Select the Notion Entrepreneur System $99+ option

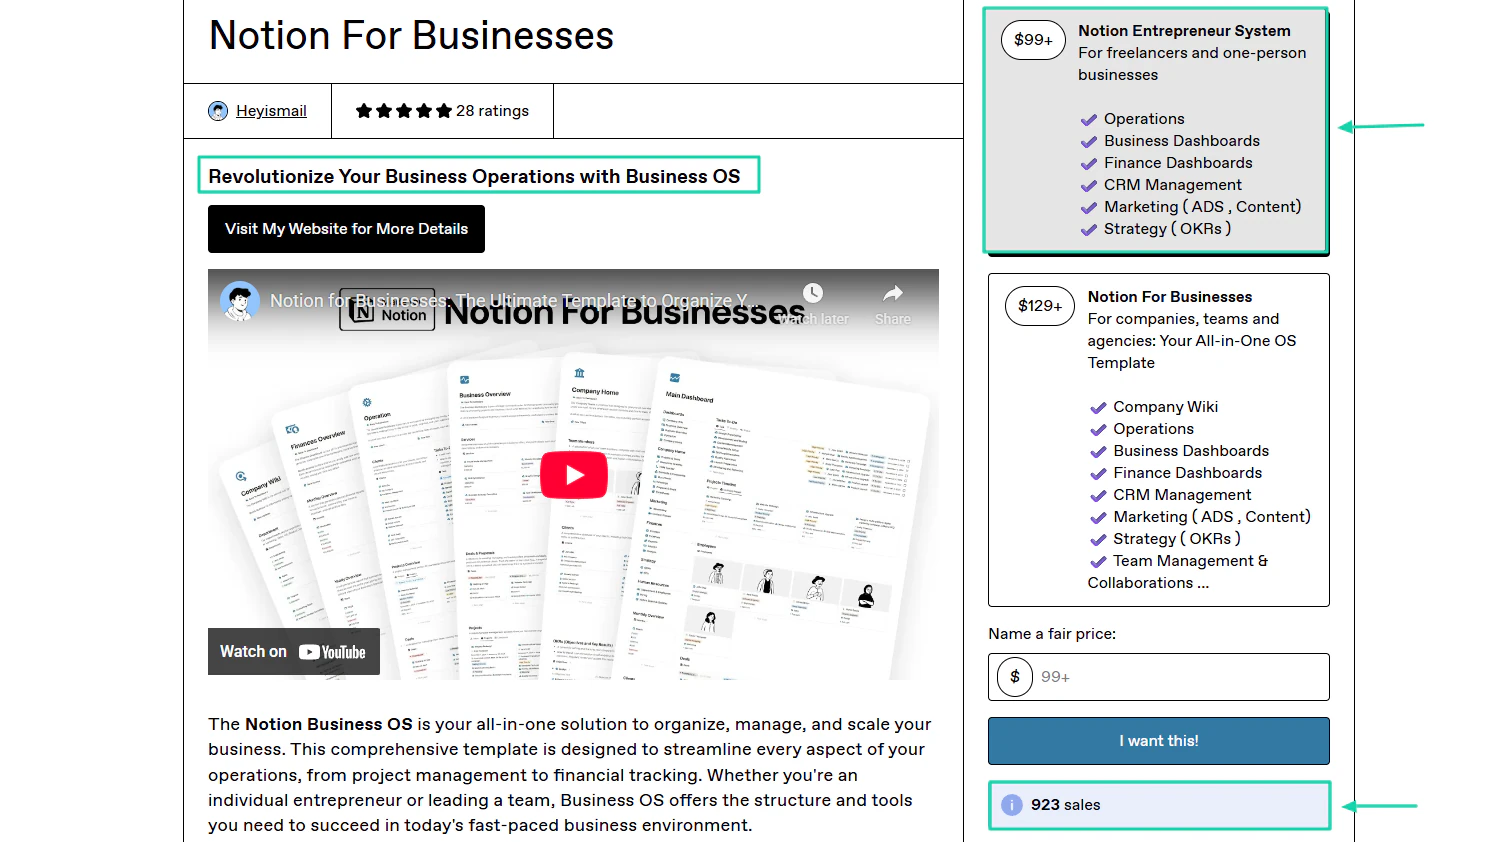click(x=1156, y=130)
